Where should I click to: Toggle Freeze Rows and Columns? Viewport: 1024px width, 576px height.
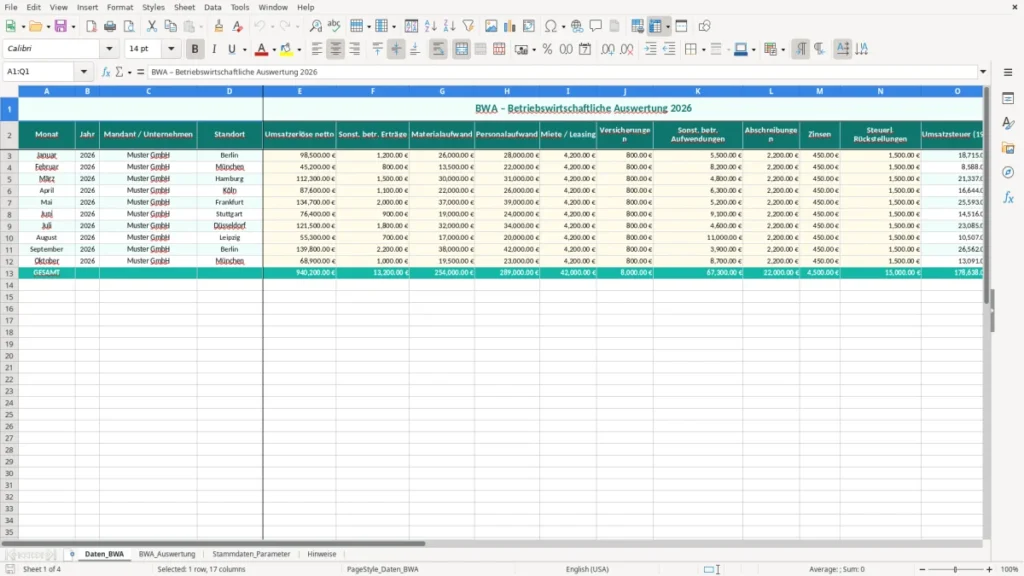pos(656,26)
